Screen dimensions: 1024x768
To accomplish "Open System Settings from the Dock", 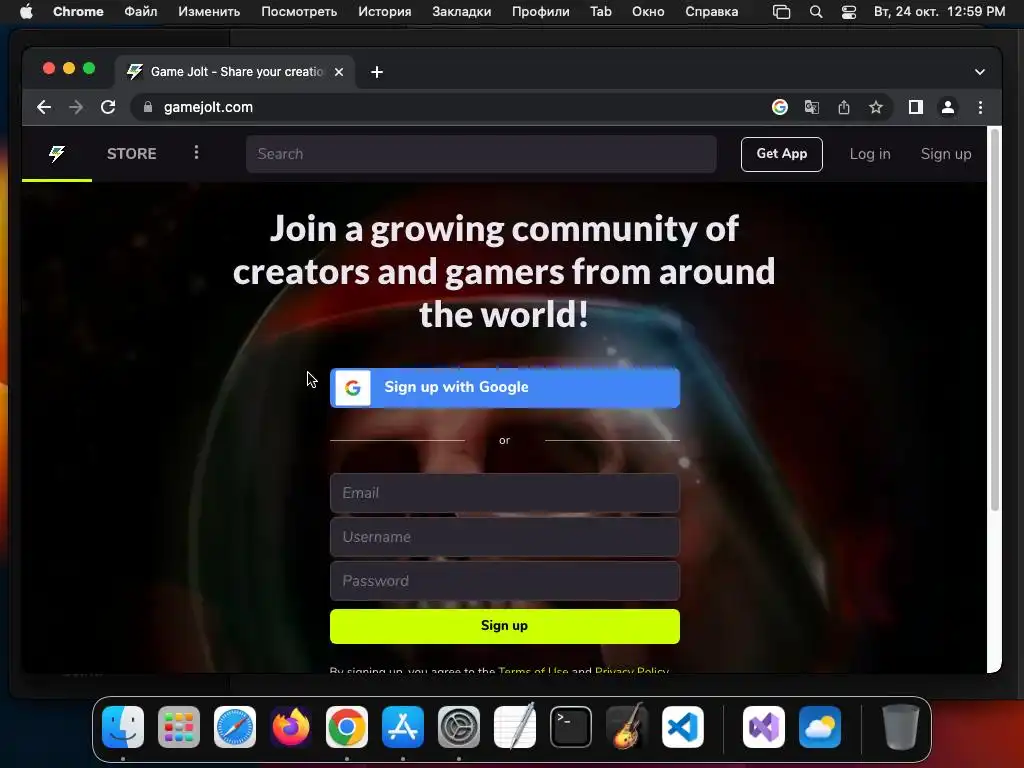I will [459, 727].
